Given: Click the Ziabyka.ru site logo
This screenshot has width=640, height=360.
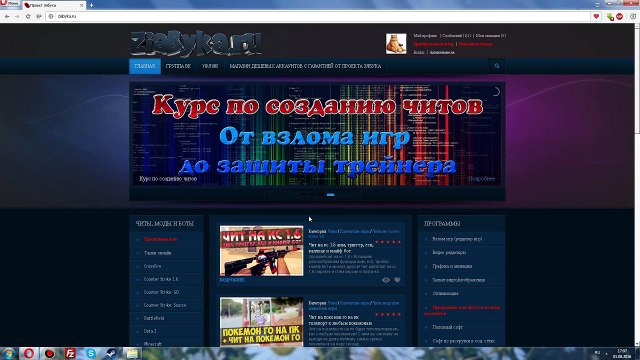Looking at the screenshot, I should (196, 43).
